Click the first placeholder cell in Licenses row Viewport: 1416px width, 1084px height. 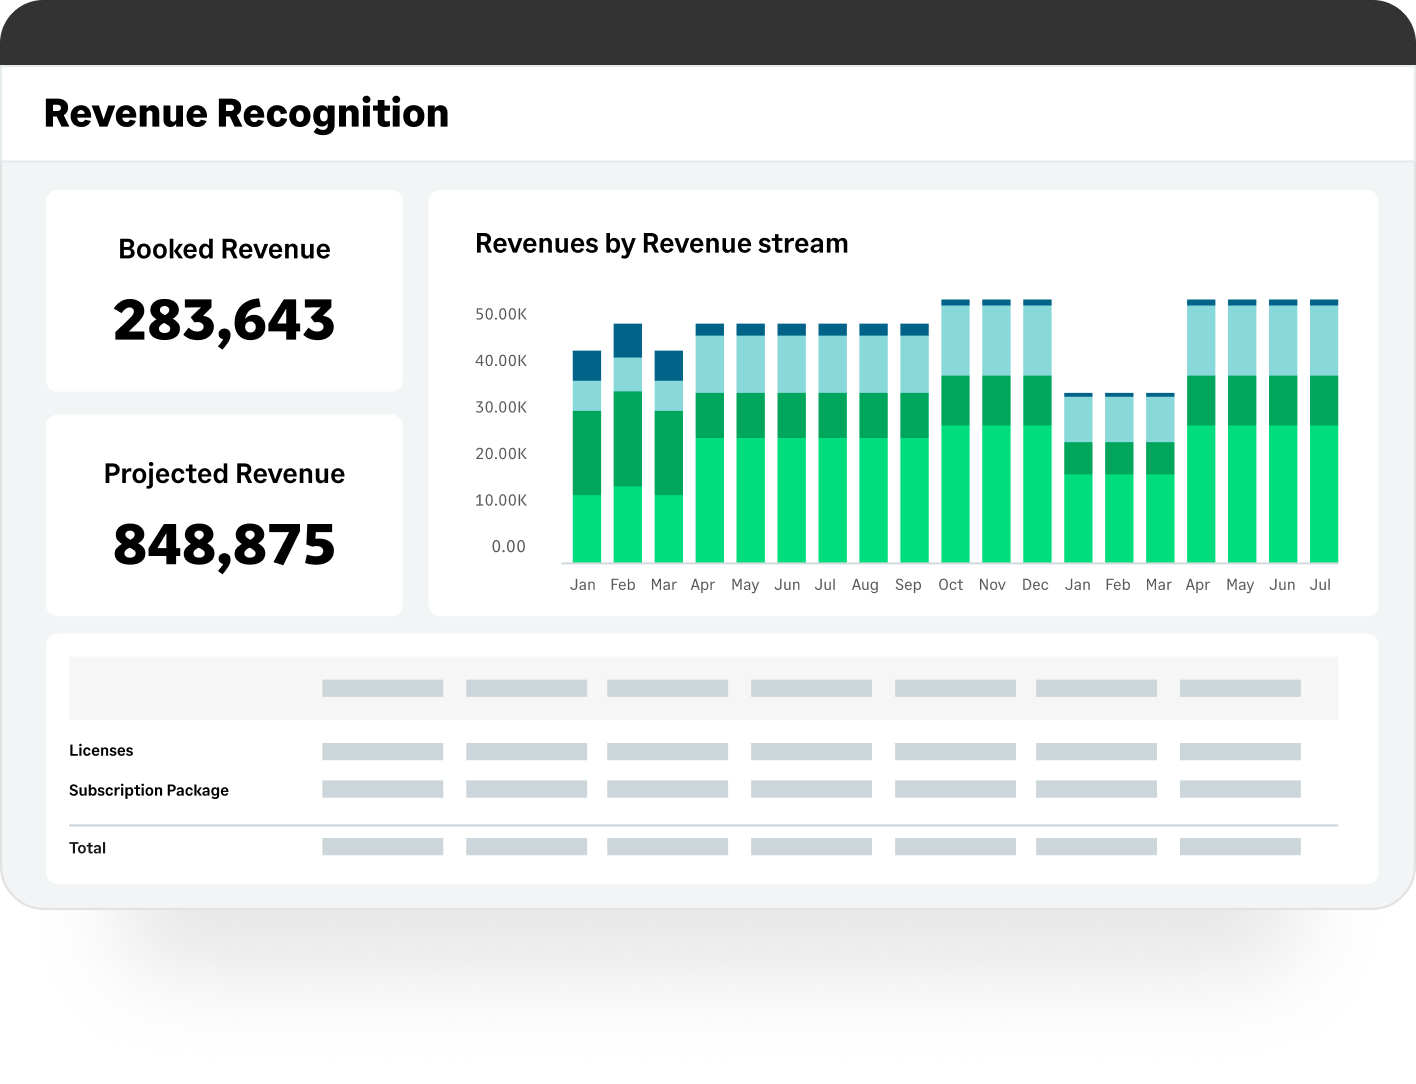tap(382, 751)
